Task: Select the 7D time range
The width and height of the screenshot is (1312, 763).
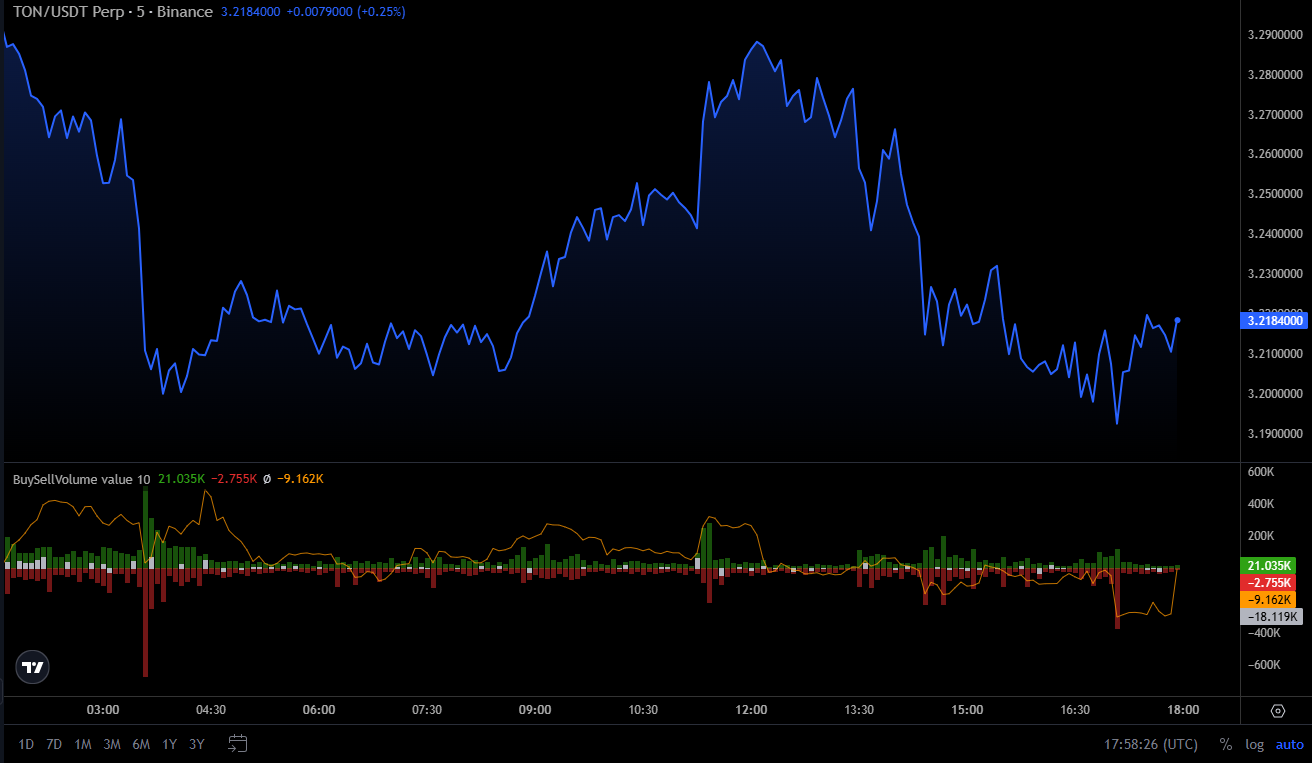Action: click(54, 744)
